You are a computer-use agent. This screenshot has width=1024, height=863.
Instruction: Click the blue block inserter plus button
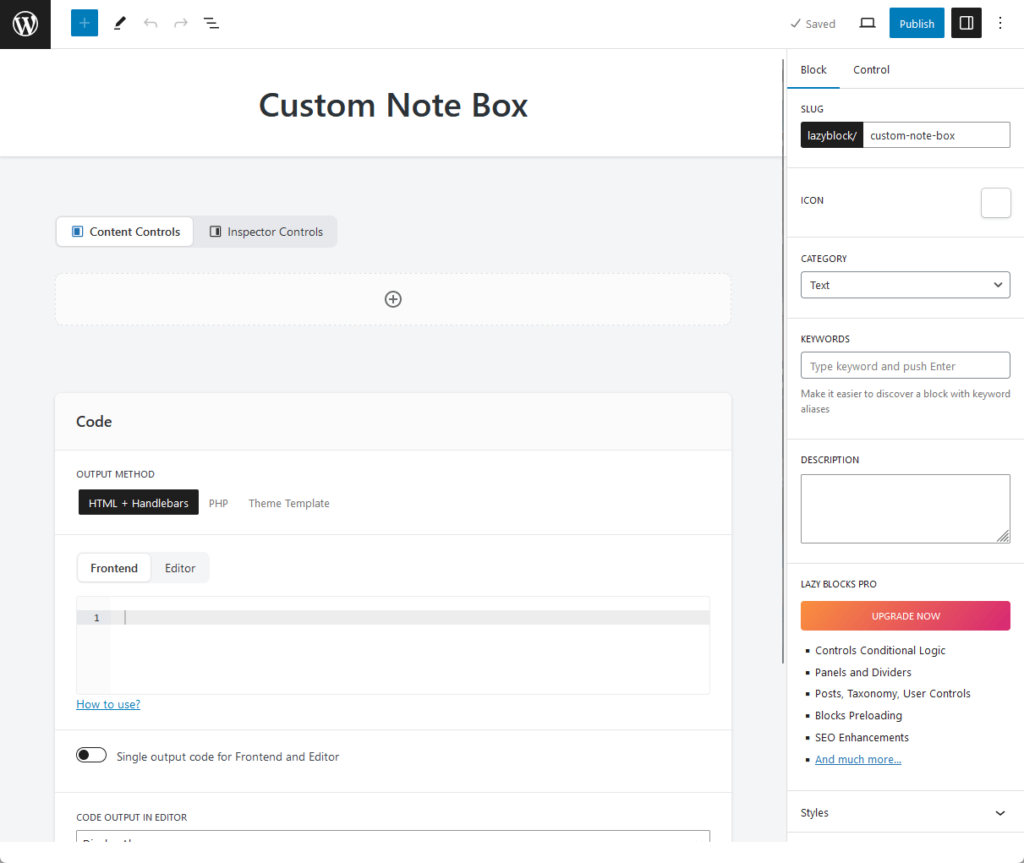coord(84,24)
